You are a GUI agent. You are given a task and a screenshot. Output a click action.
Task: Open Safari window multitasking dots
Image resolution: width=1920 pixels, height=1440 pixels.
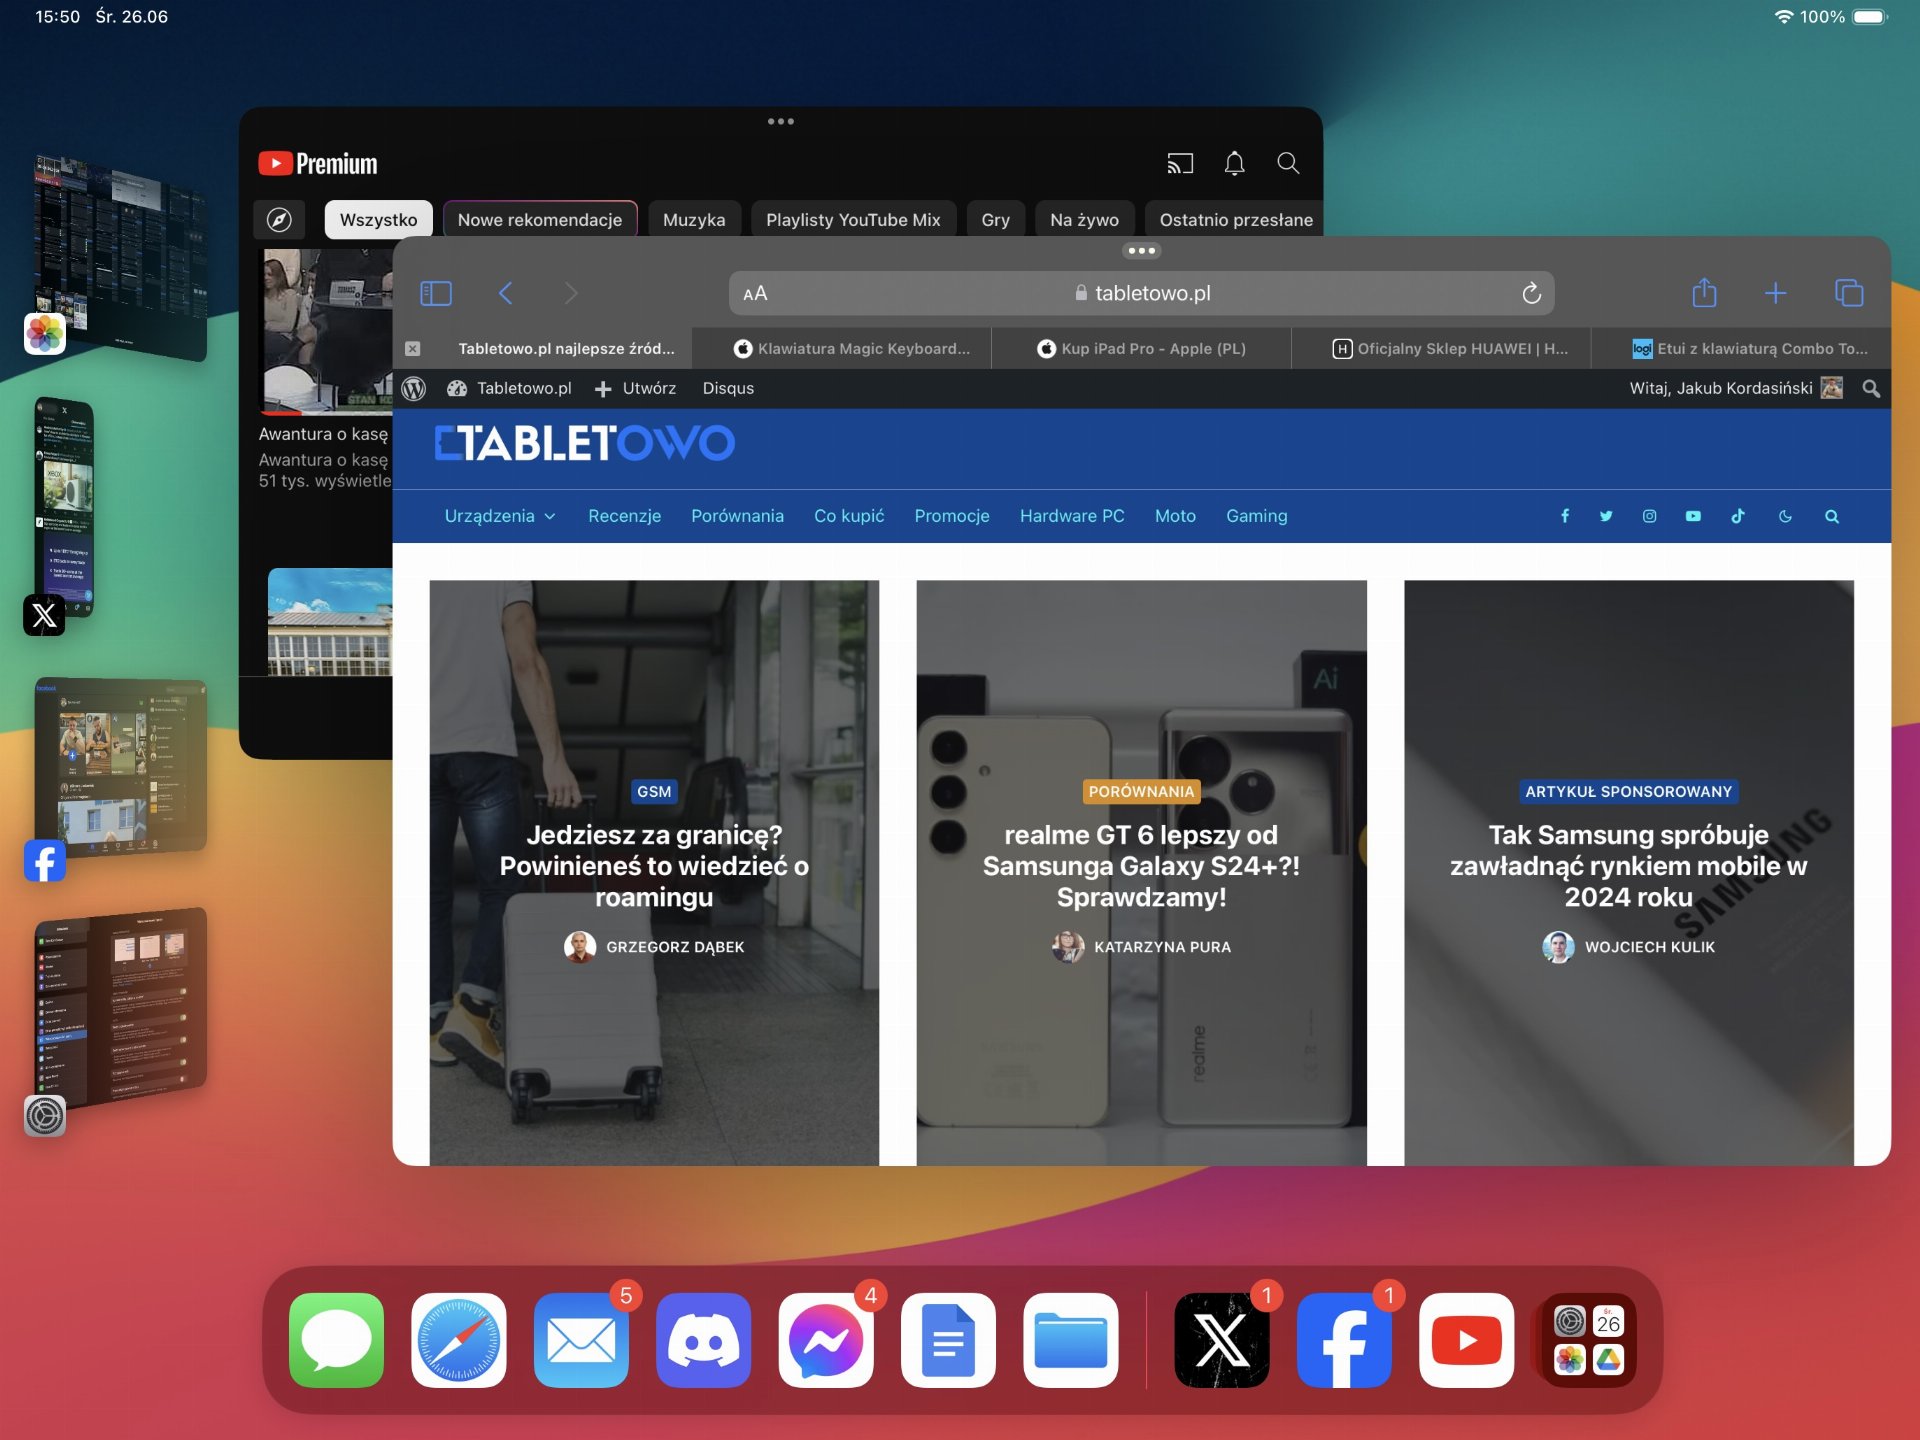(1141, 251)
